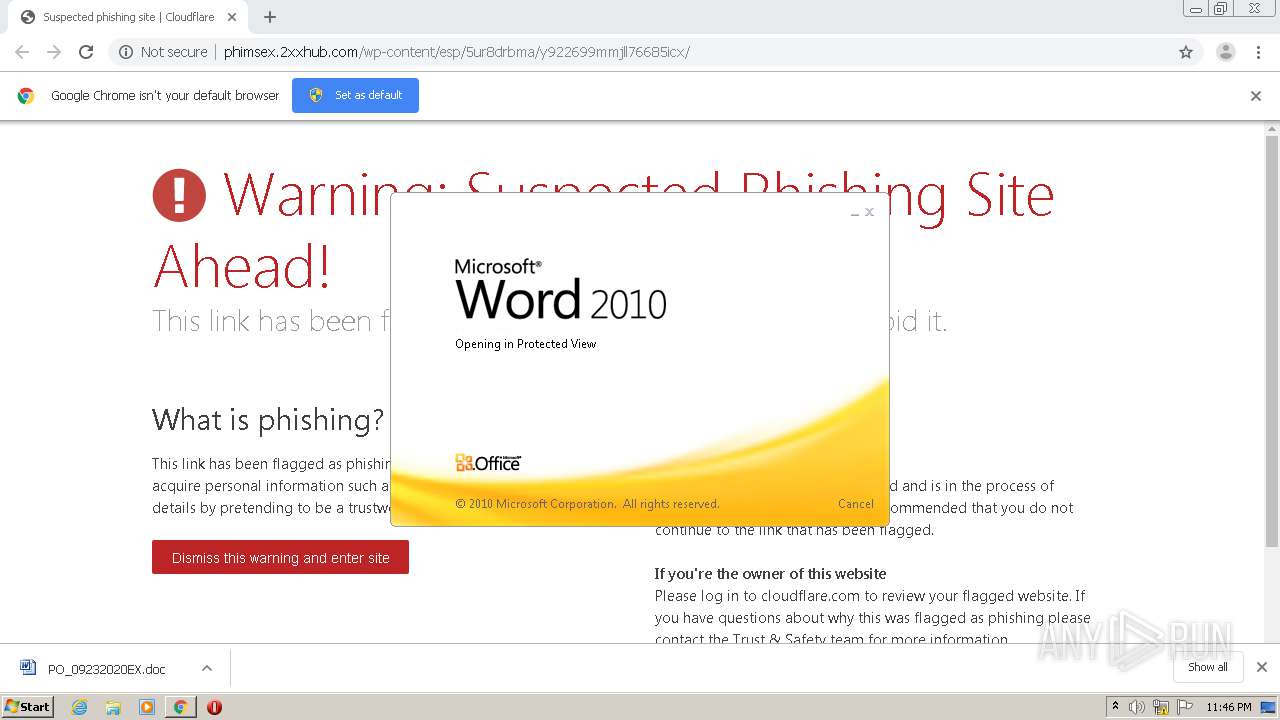
Task: Click the Chrome back arrow
Action: tap(22, 52)
